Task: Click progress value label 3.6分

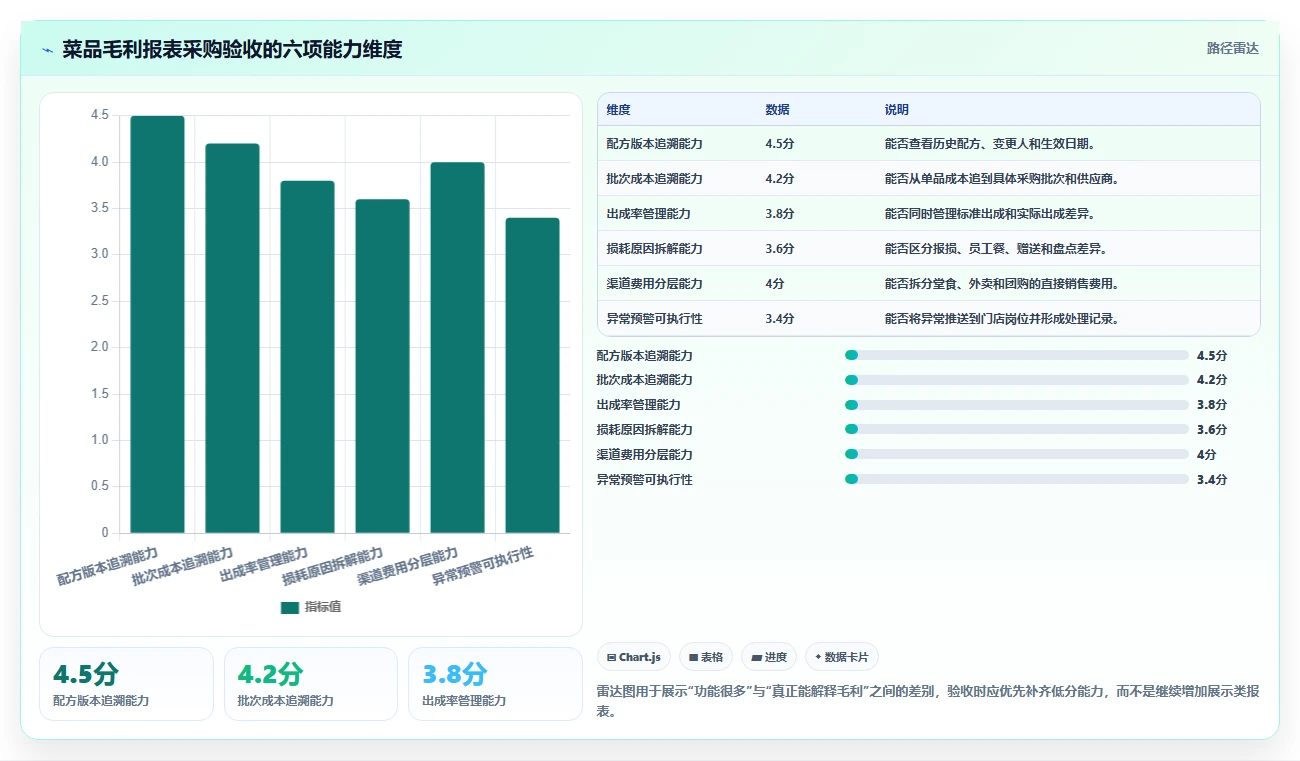Action: click(x=1212, y=430)
